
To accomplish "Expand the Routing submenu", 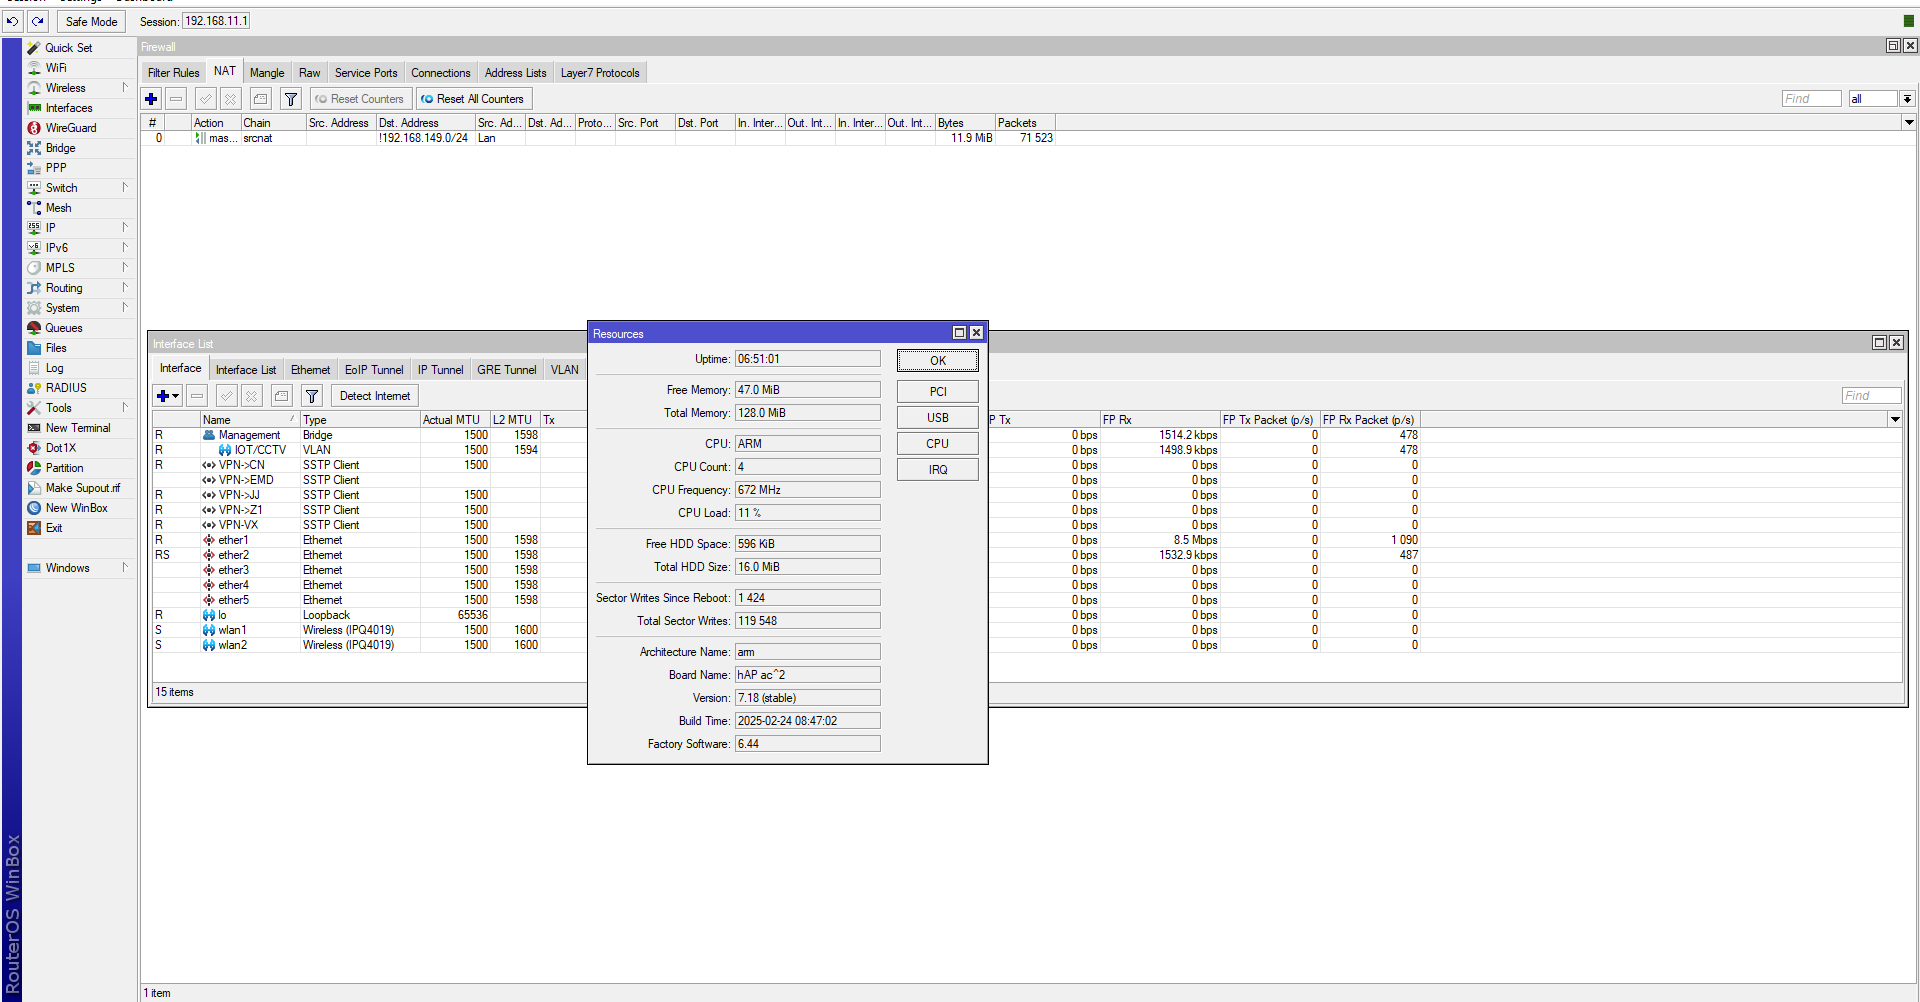I will pos(64,288).
